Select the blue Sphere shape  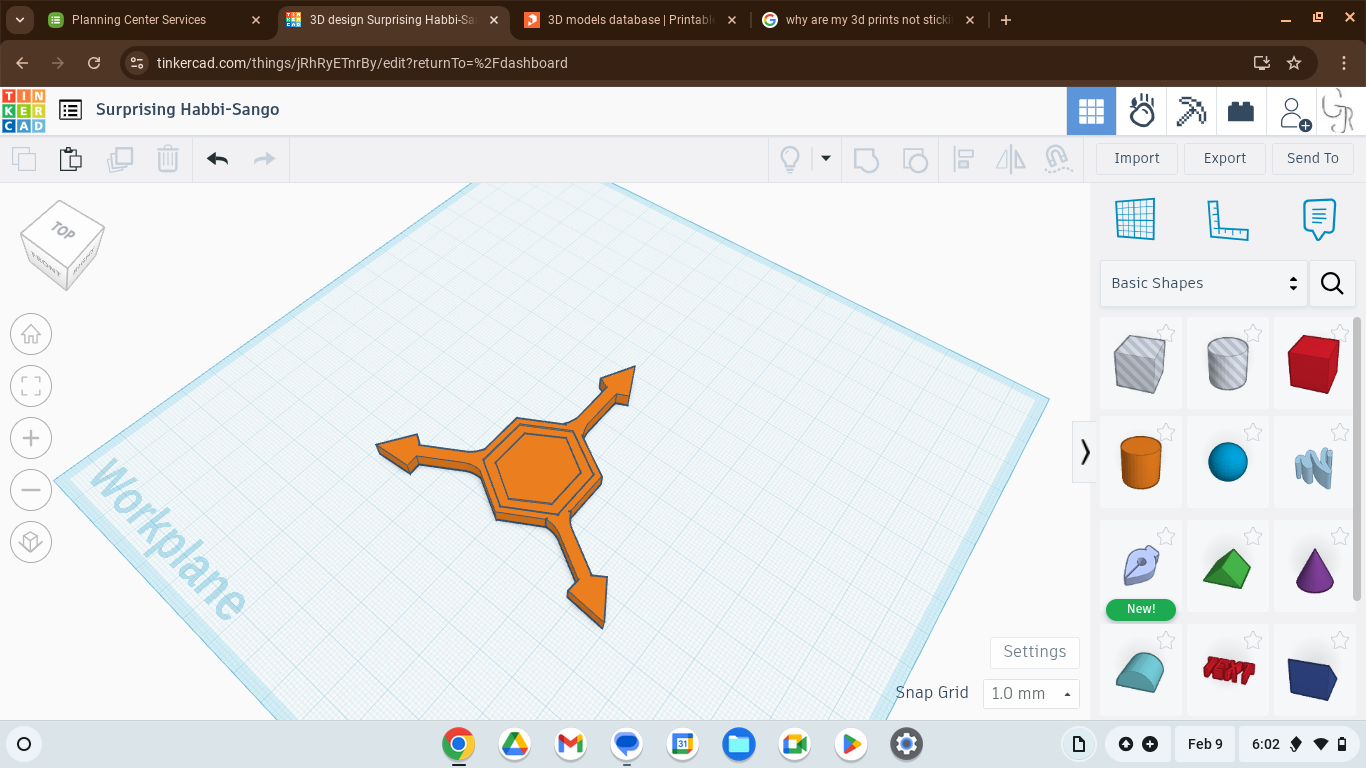pyautogui.click(x=1227, y=462)
